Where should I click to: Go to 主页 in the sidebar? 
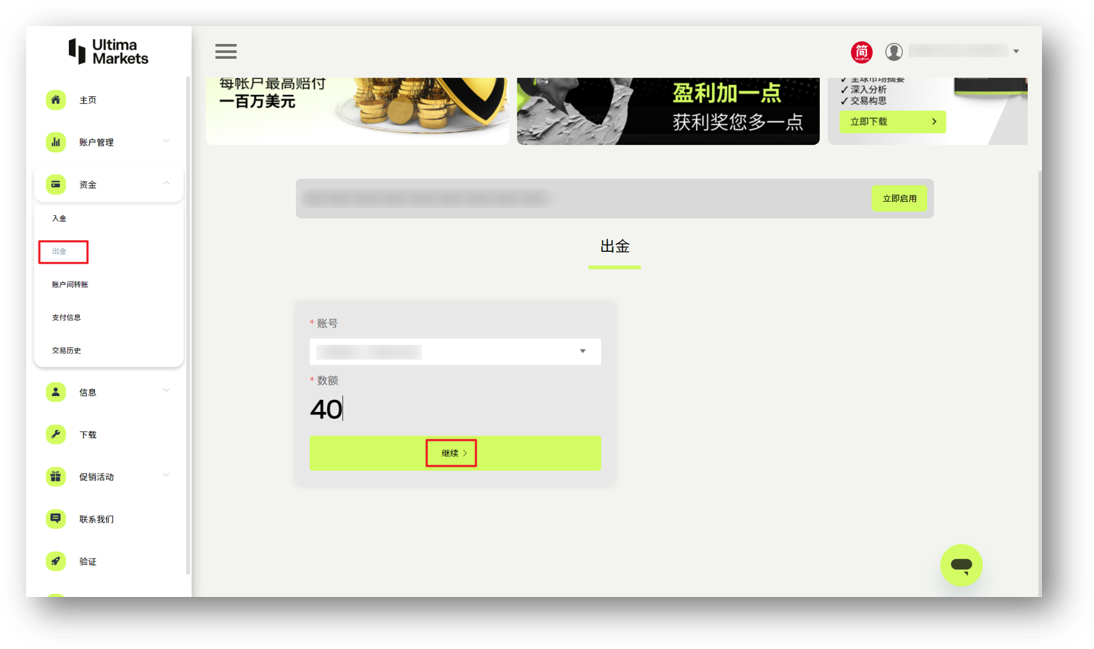88,100
